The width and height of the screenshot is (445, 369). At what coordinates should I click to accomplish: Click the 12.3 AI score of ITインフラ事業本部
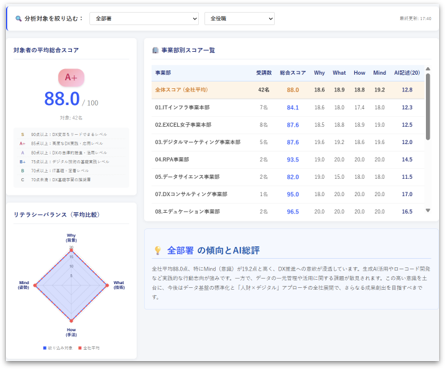407,107
